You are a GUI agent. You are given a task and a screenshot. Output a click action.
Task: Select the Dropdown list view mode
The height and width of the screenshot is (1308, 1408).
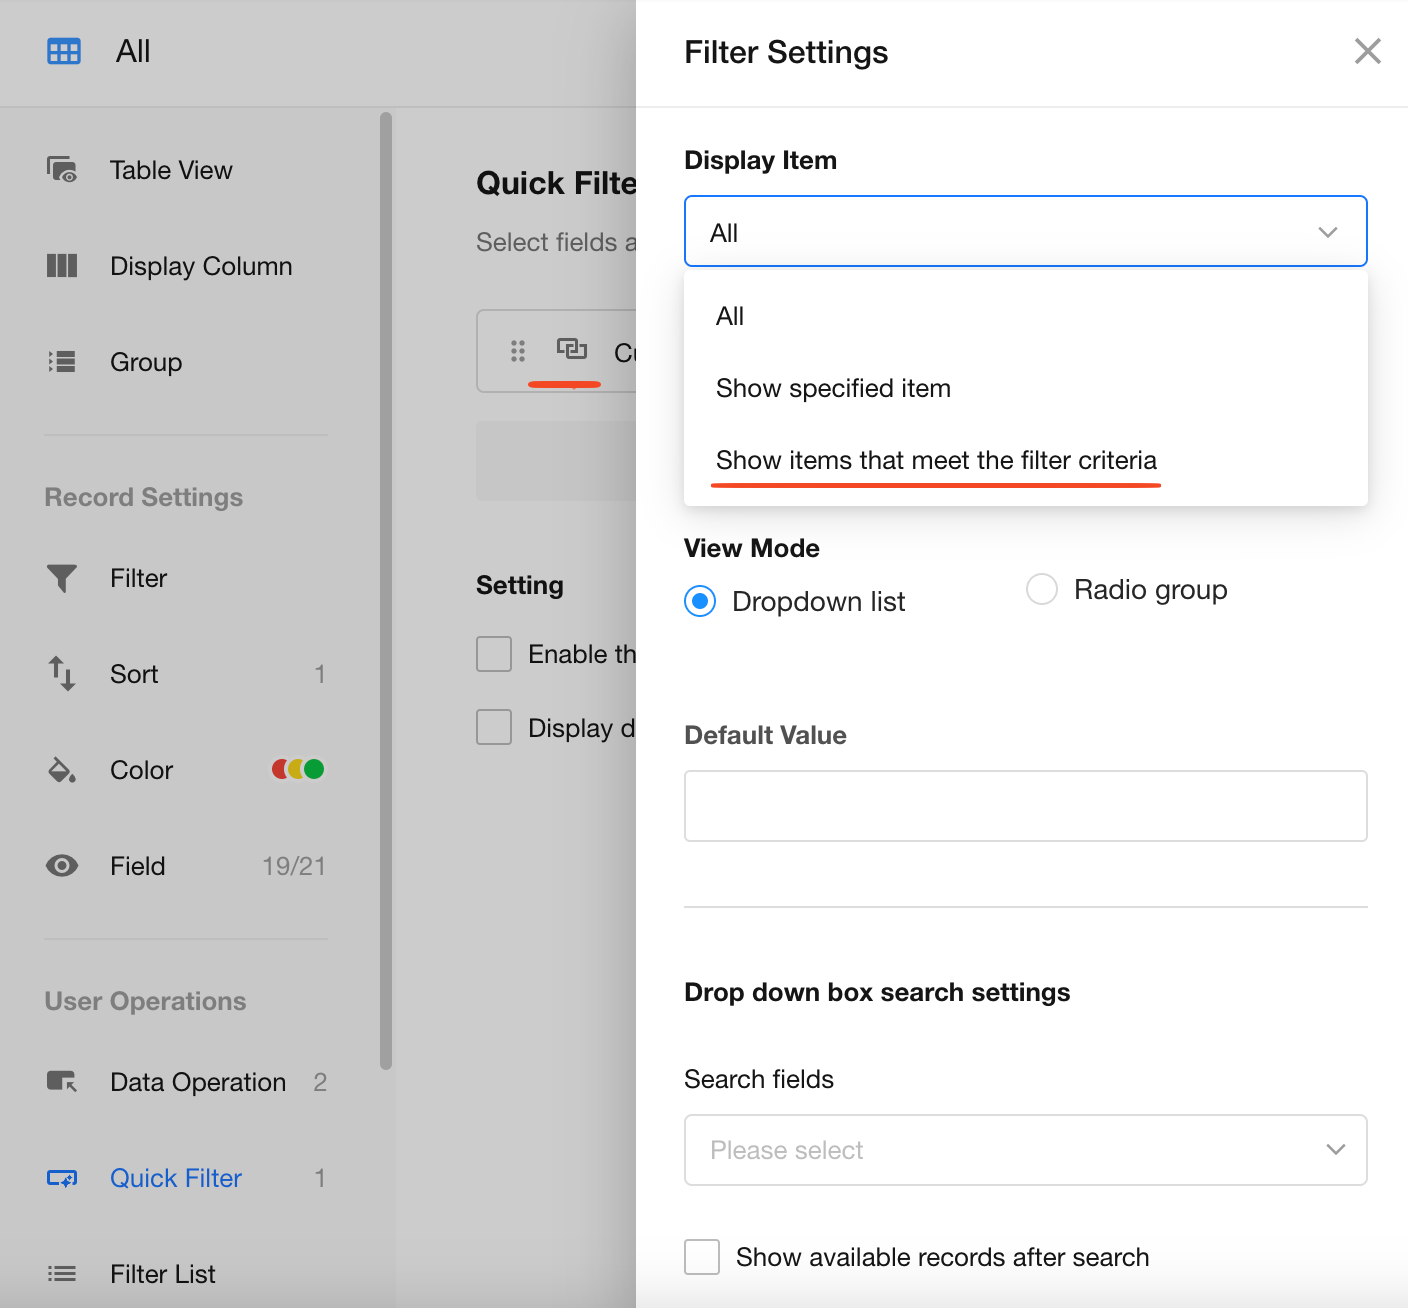click(700, 601)
